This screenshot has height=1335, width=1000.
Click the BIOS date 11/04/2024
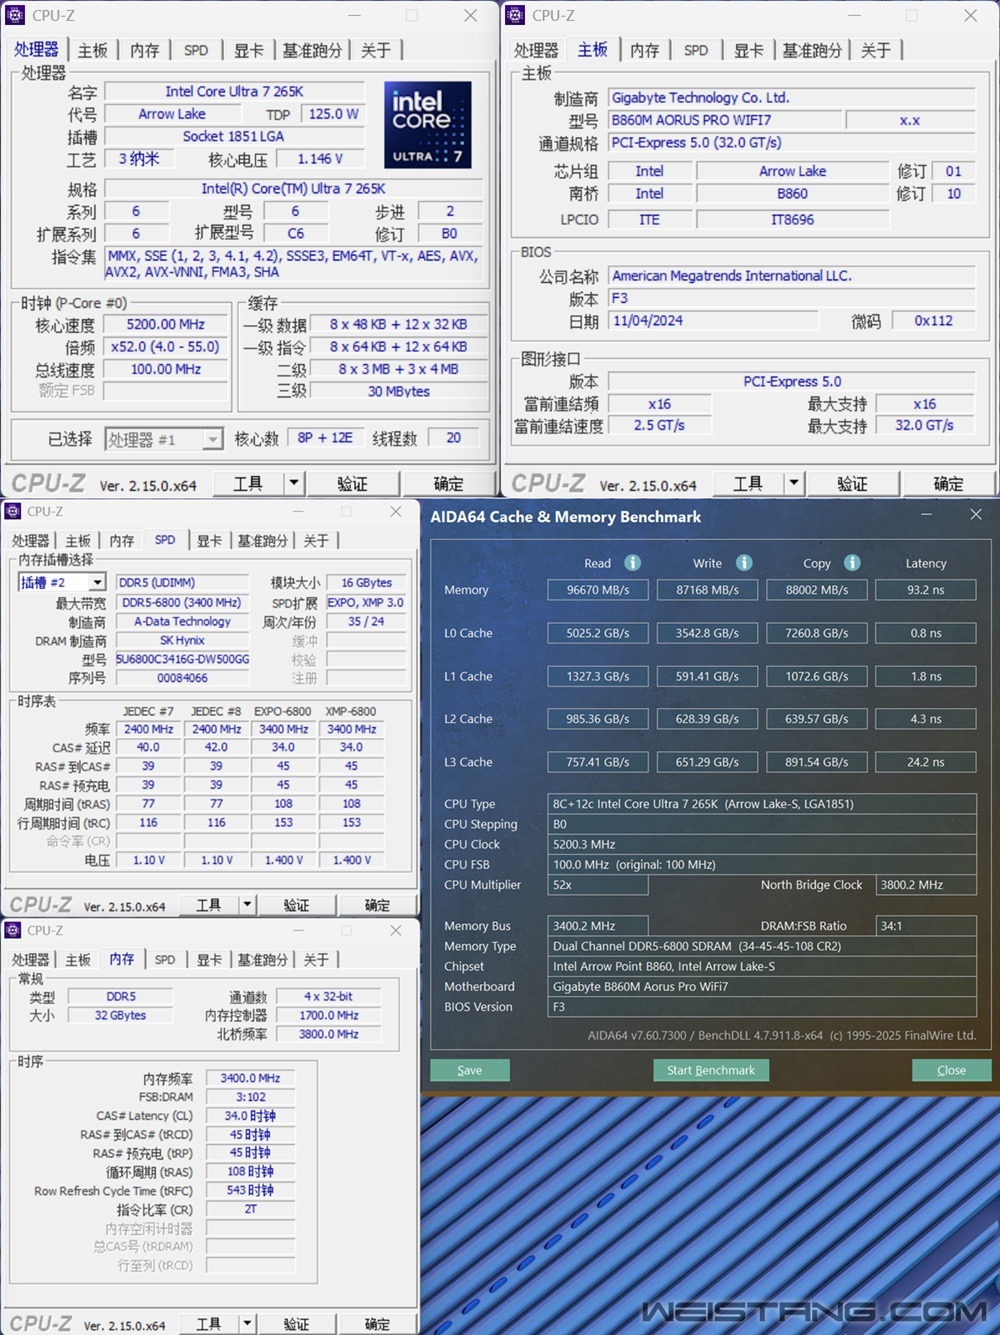715,320
